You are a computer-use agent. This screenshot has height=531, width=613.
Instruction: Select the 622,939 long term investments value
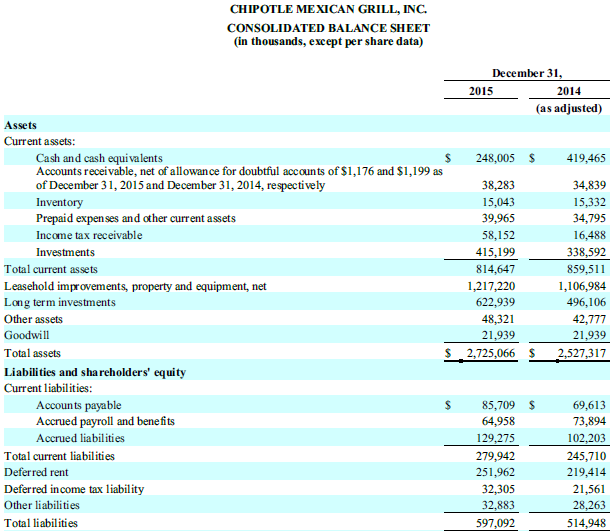click(x=495, y=302)
